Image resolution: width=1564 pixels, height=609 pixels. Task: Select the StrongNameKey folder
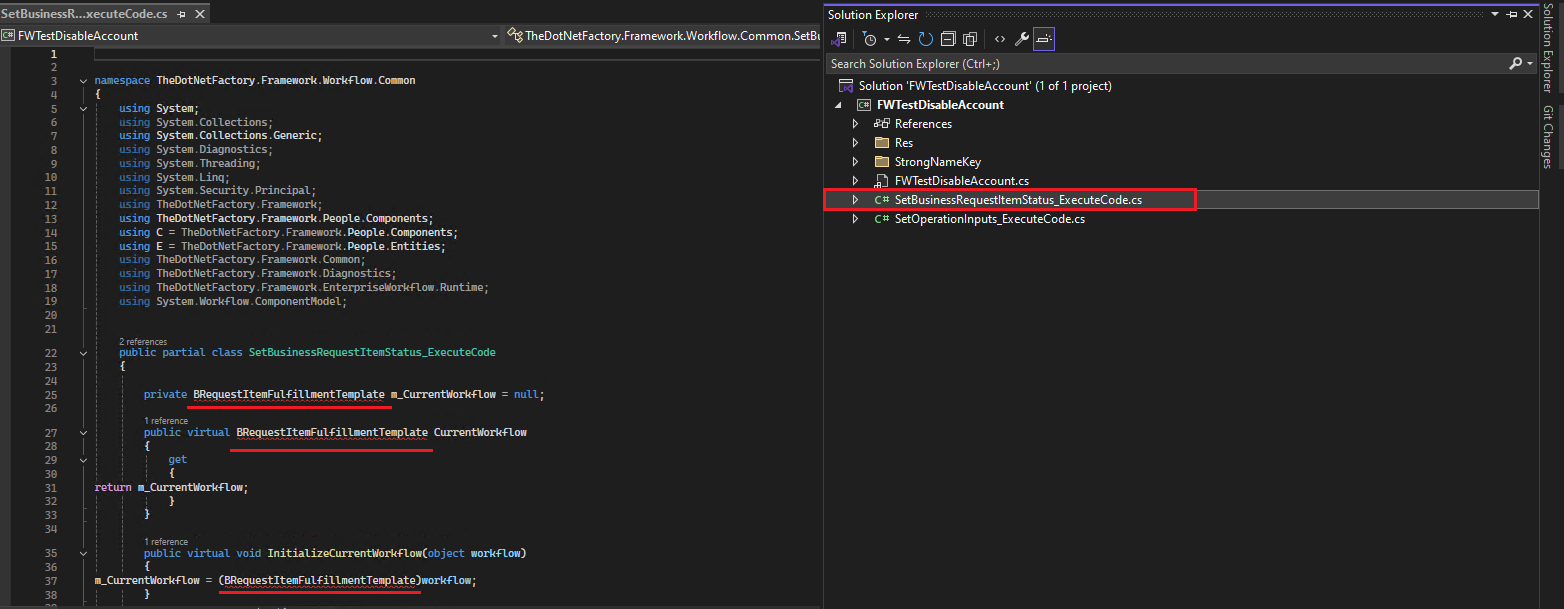click(937, 162)
